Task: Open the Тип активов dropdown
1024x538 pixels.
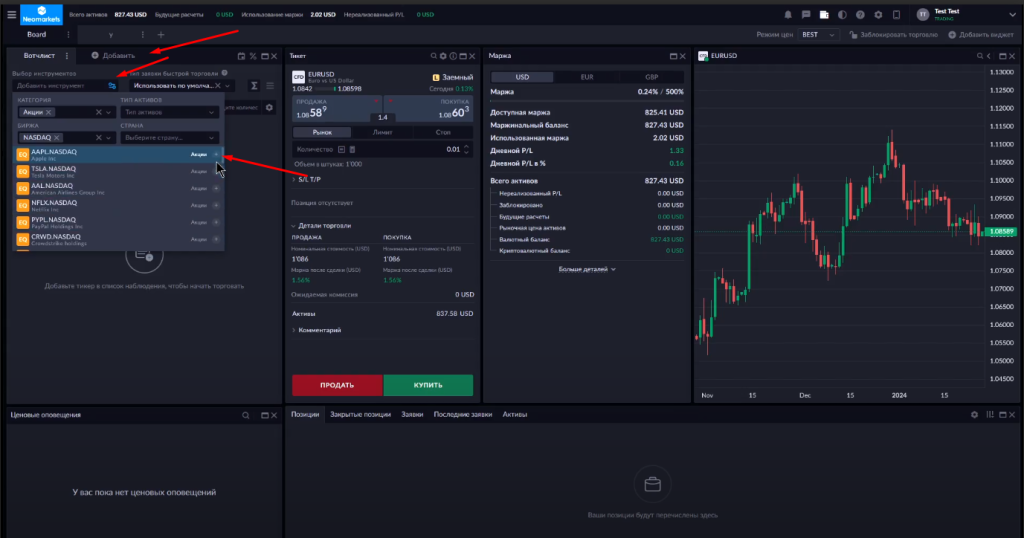Action: [169, 112]
